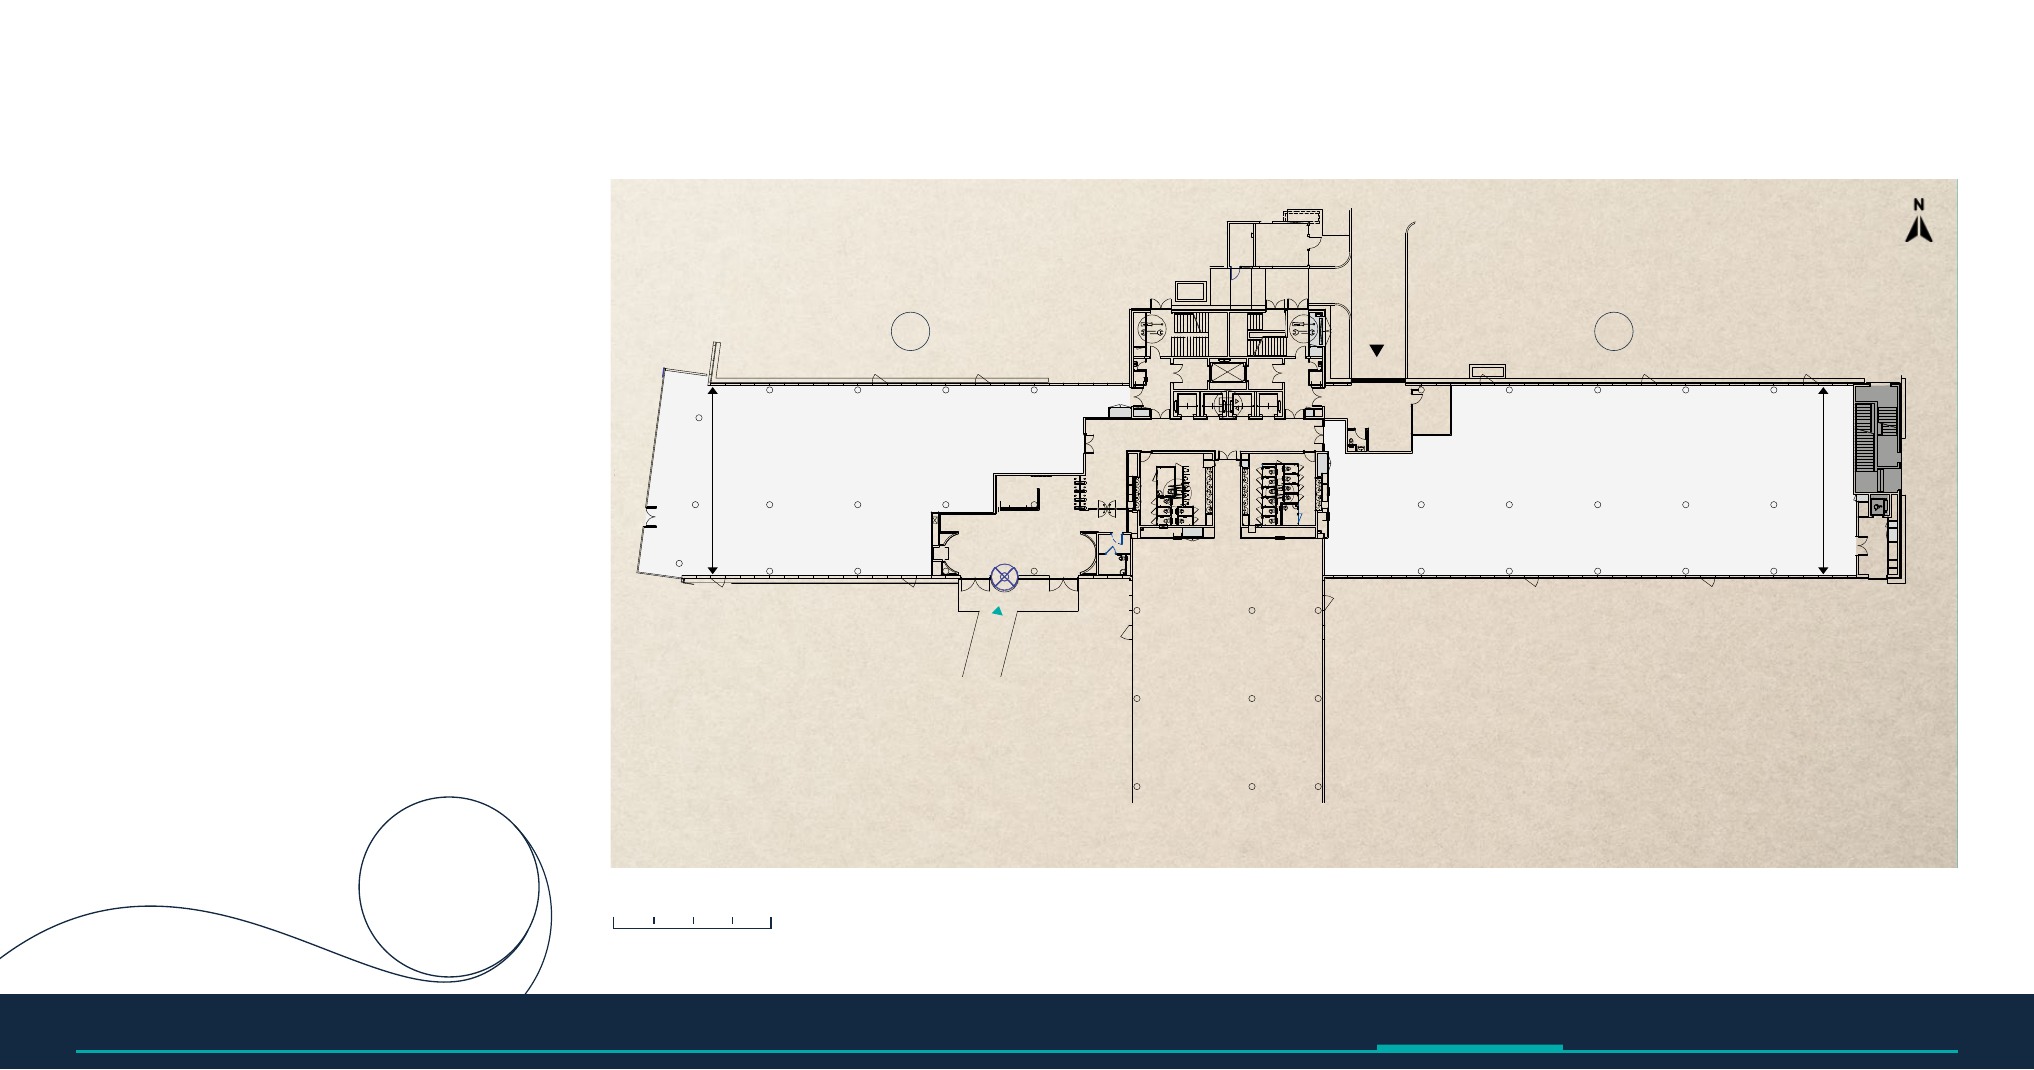Click the west toilet block in the core
This screenshot has height=1070, width=2034.
pos(1177,495)
